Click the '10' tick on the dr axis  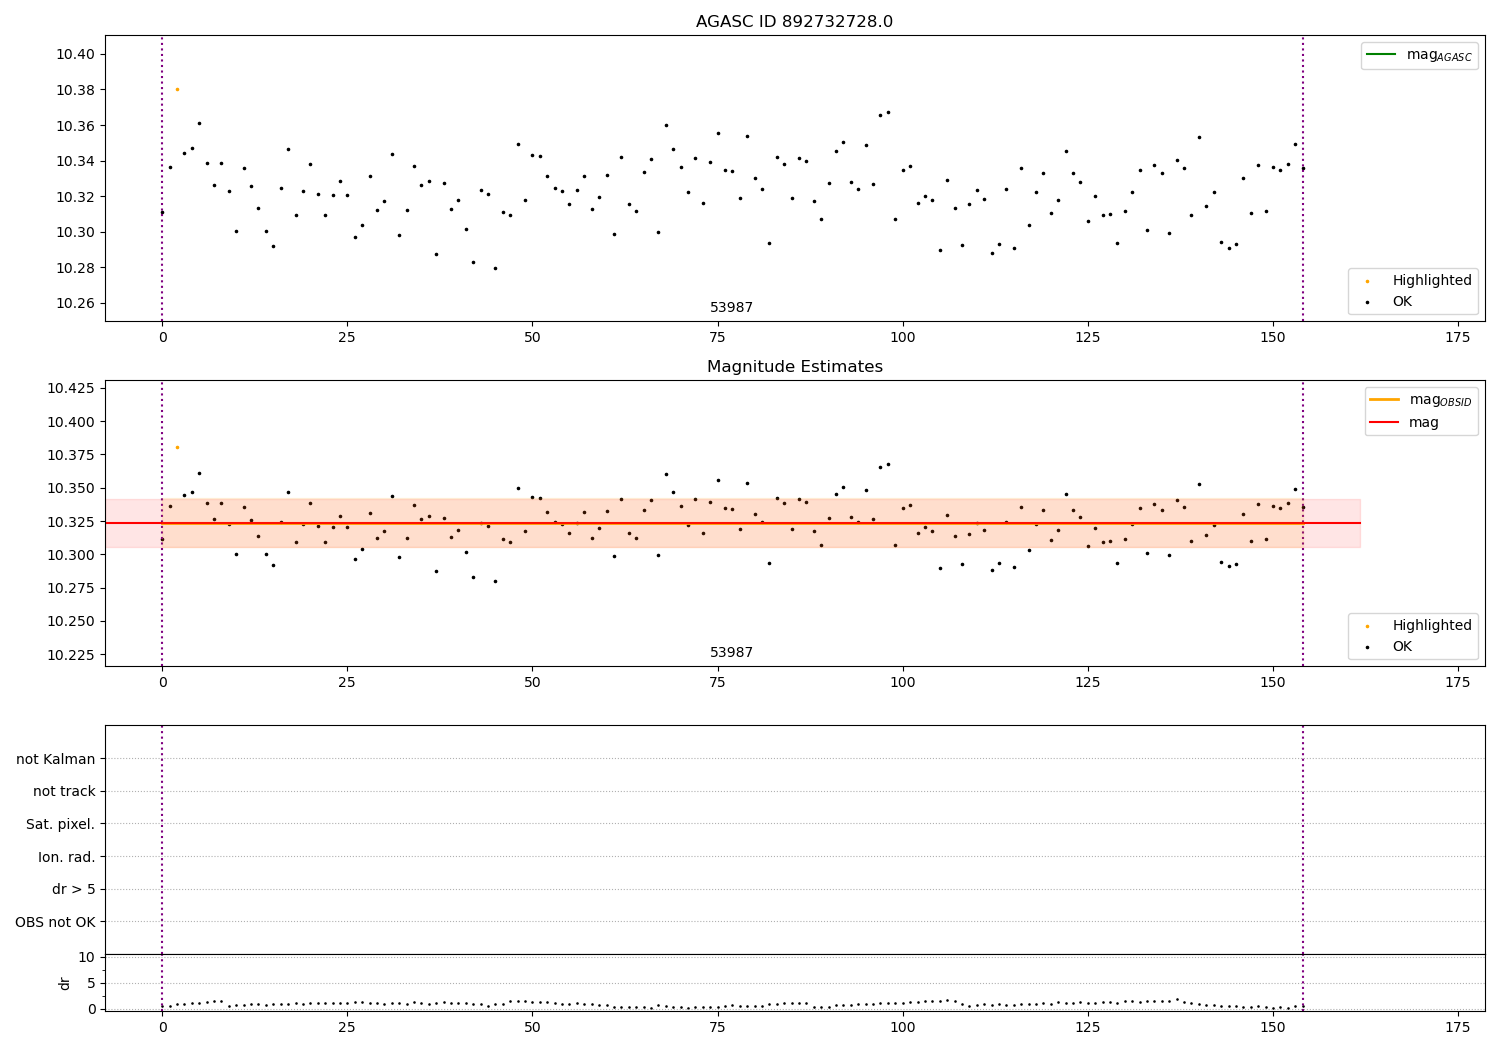click(x=87, y=958)
